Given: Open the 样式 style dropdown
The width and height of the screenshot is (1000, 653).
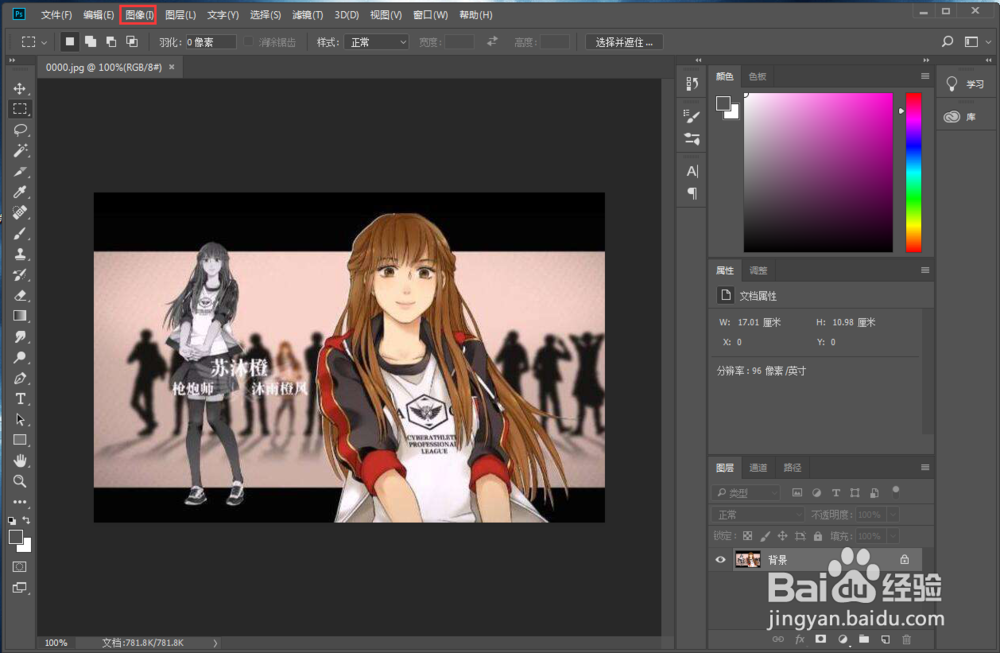Looking at the screenshot, I should point(376,42).
